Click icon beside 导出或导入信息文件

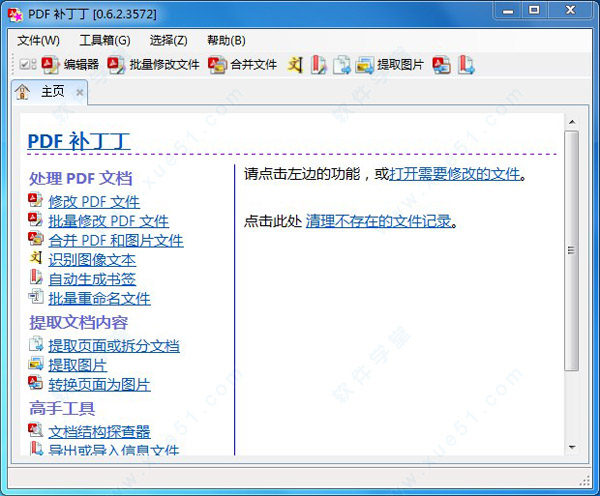click(36, 448)
